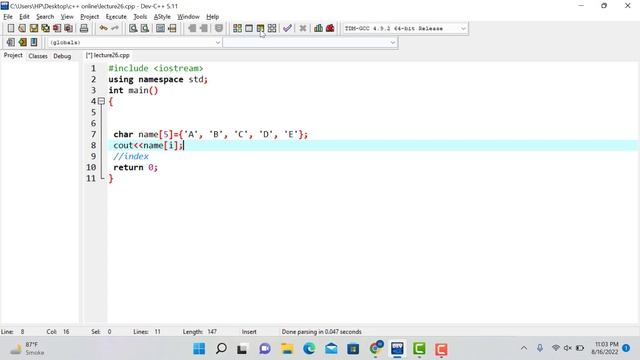
Task: Open the View menu
Action: [x=67, y=17]
